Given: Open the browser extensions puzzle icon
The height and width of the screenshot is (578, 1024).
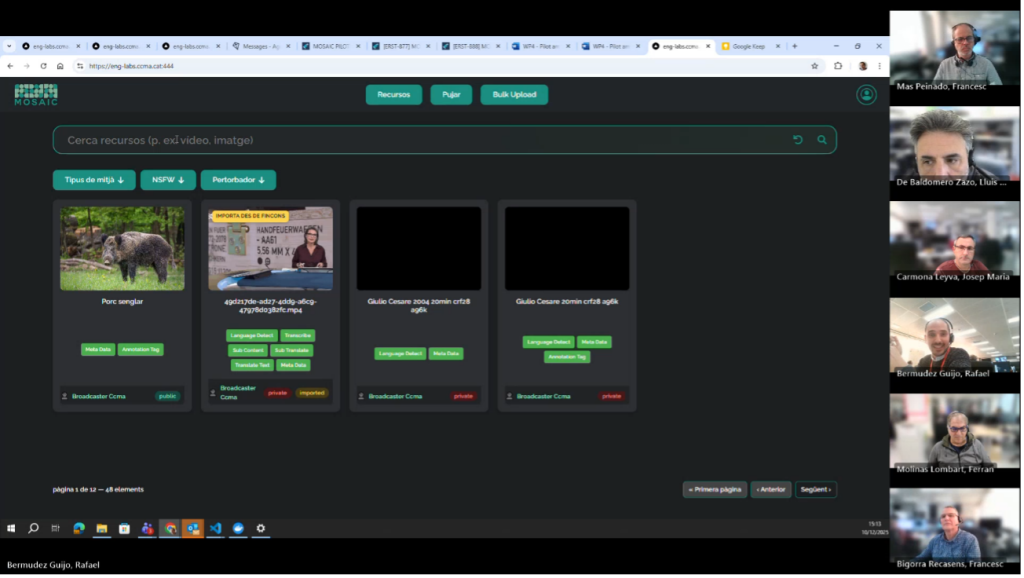Looking at the screenshot, I should tap(838, 66).
